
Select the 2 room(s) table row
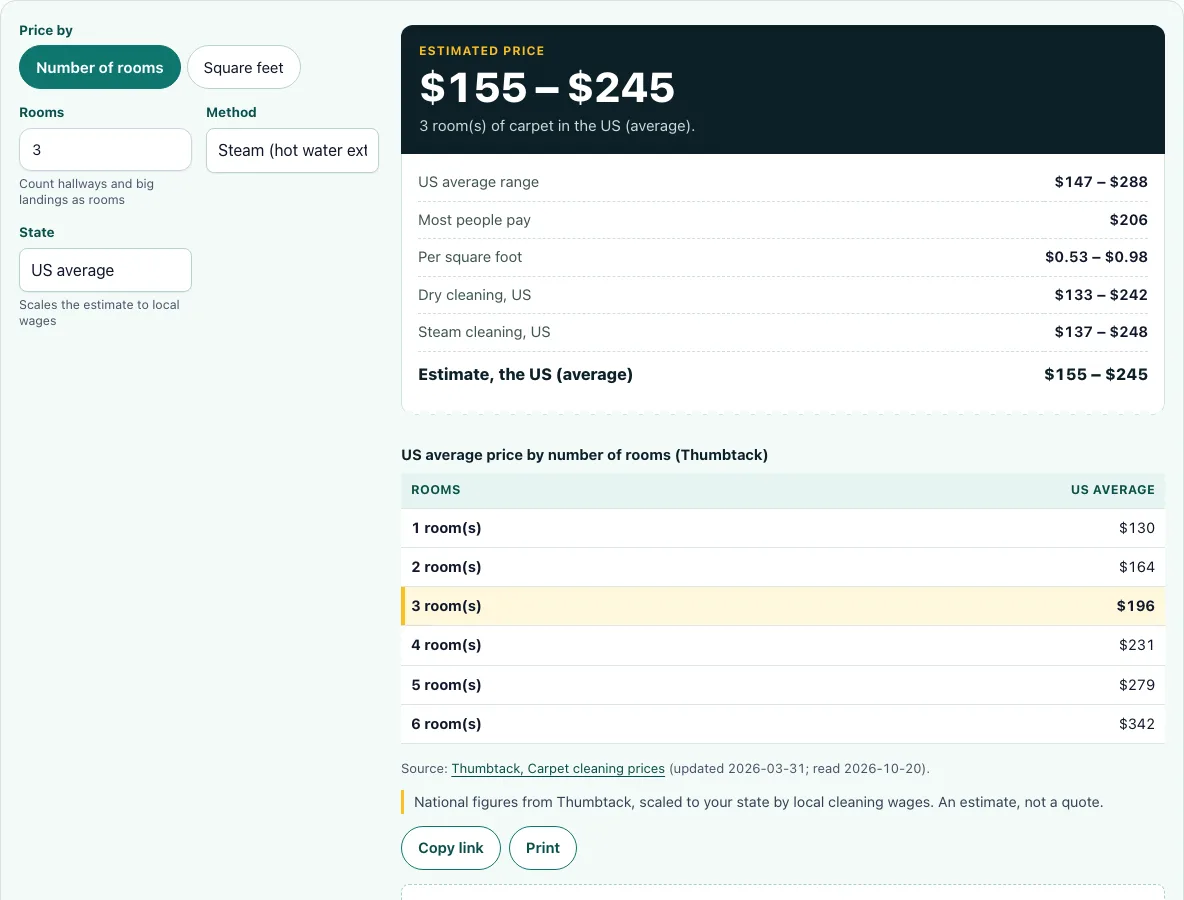point(783,567)
